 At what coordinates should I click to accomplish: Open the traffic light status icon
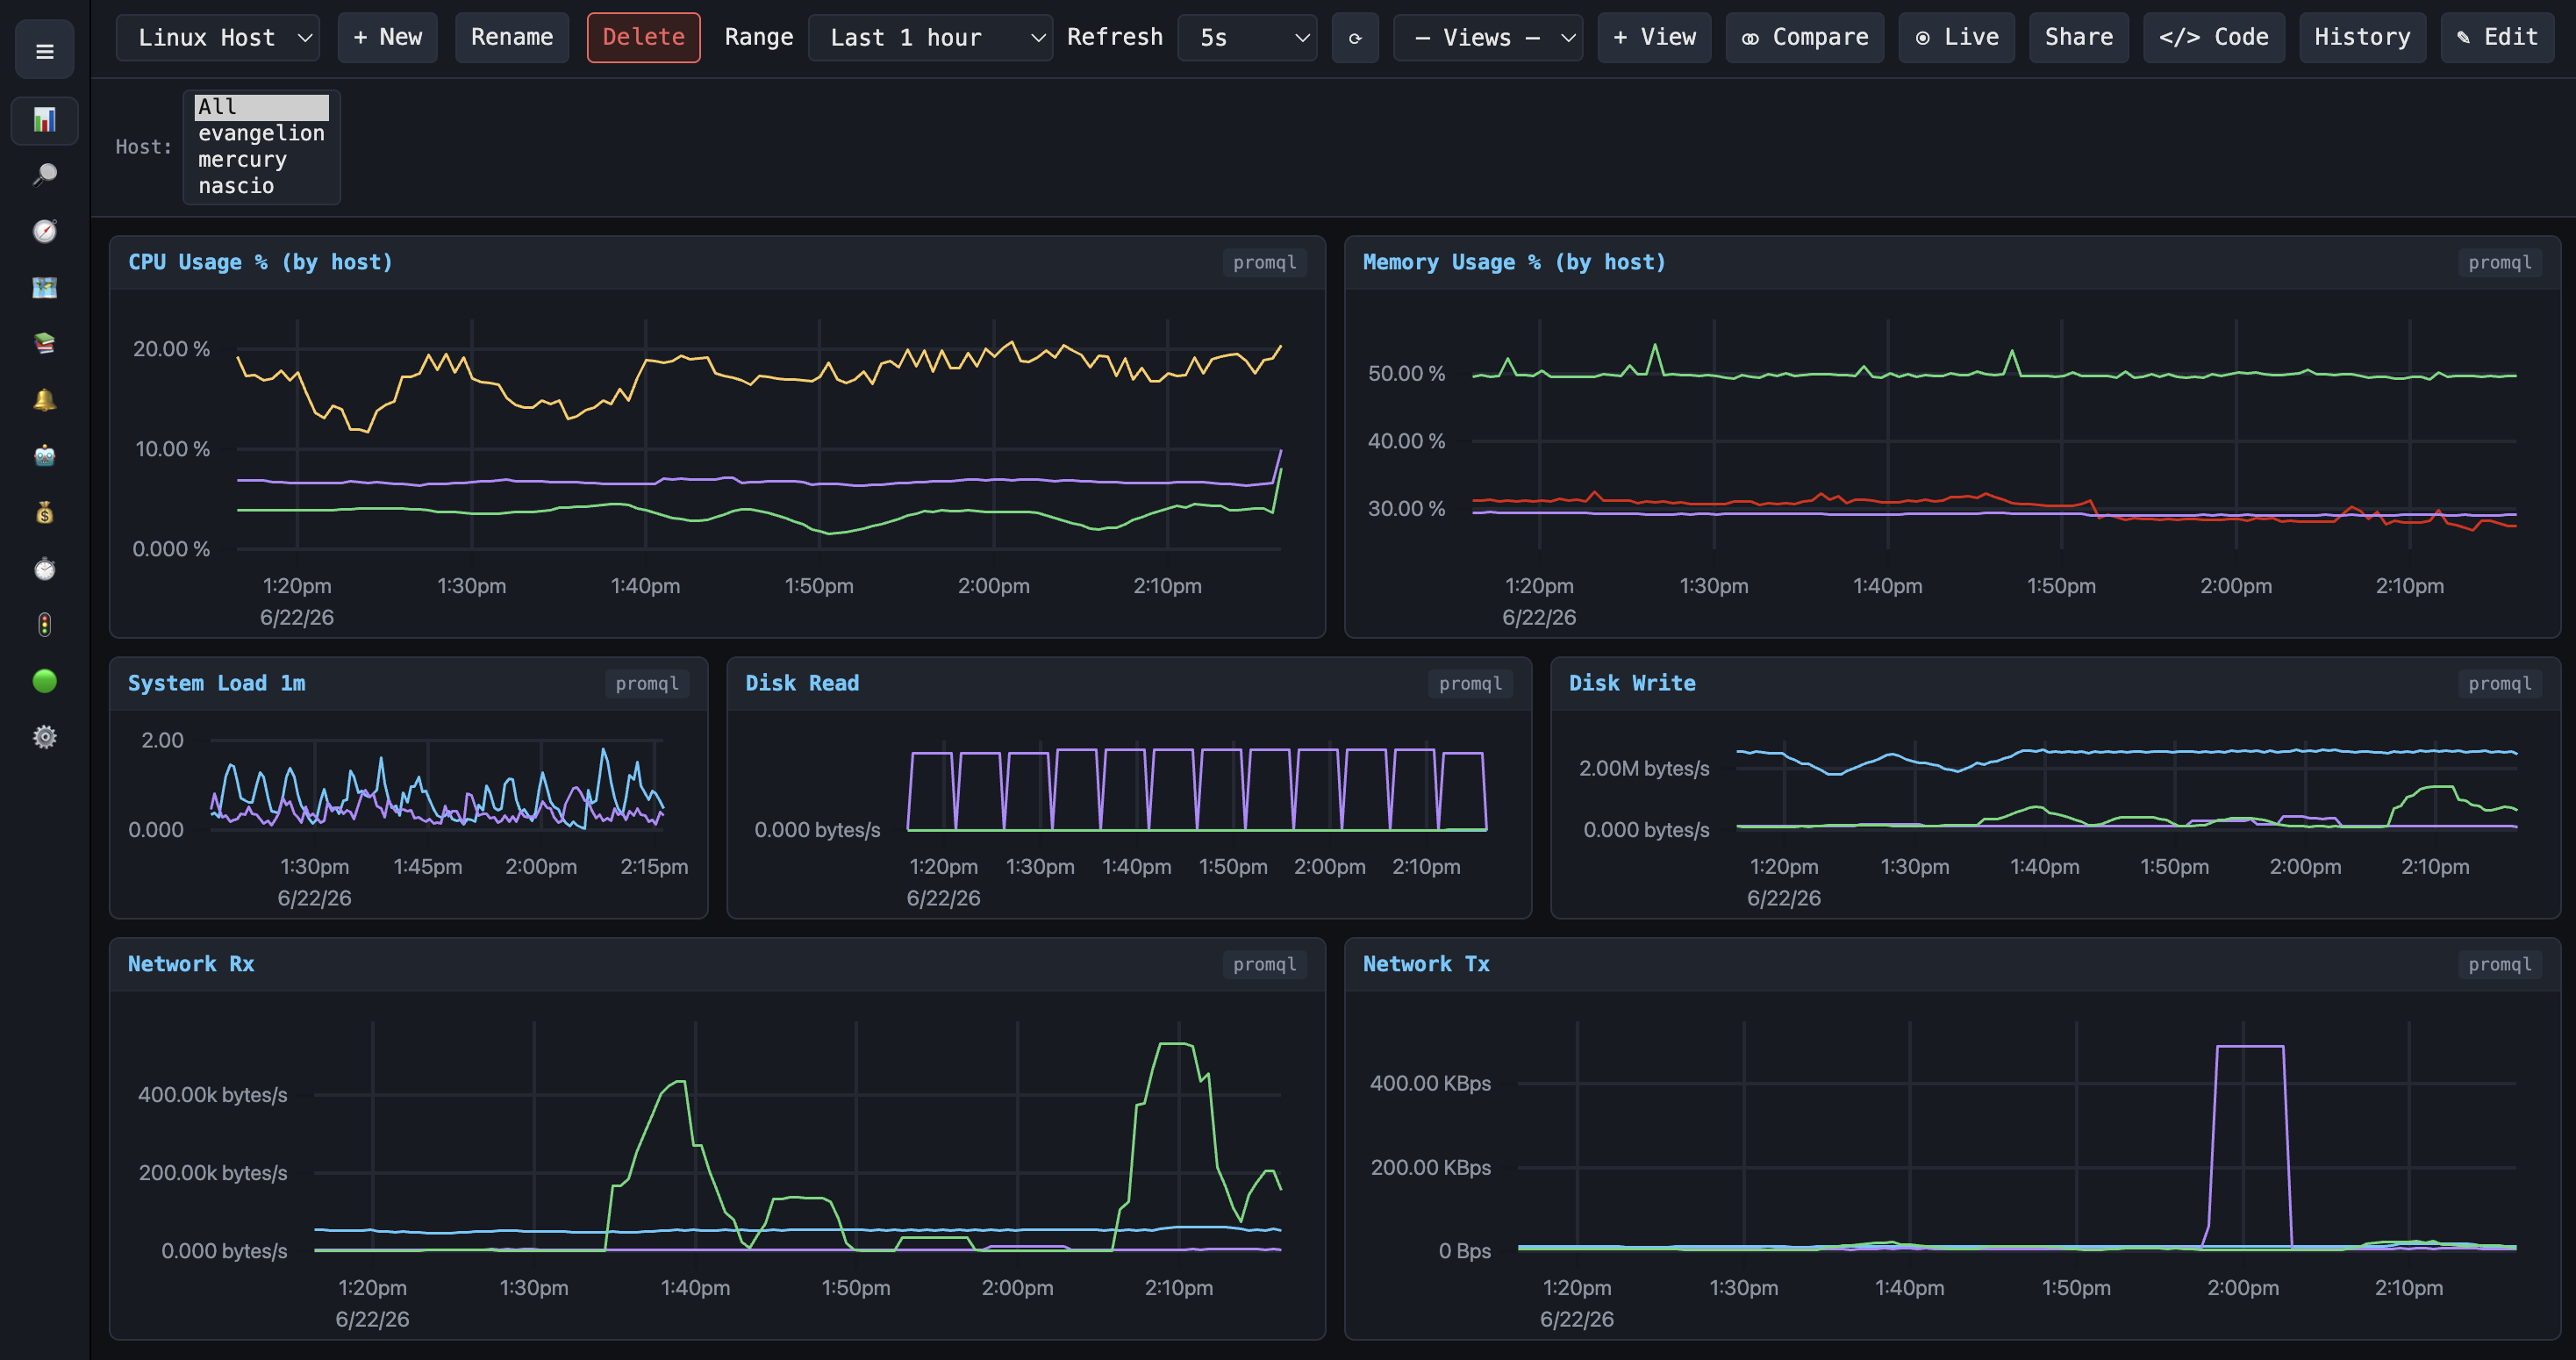(44, 625)
